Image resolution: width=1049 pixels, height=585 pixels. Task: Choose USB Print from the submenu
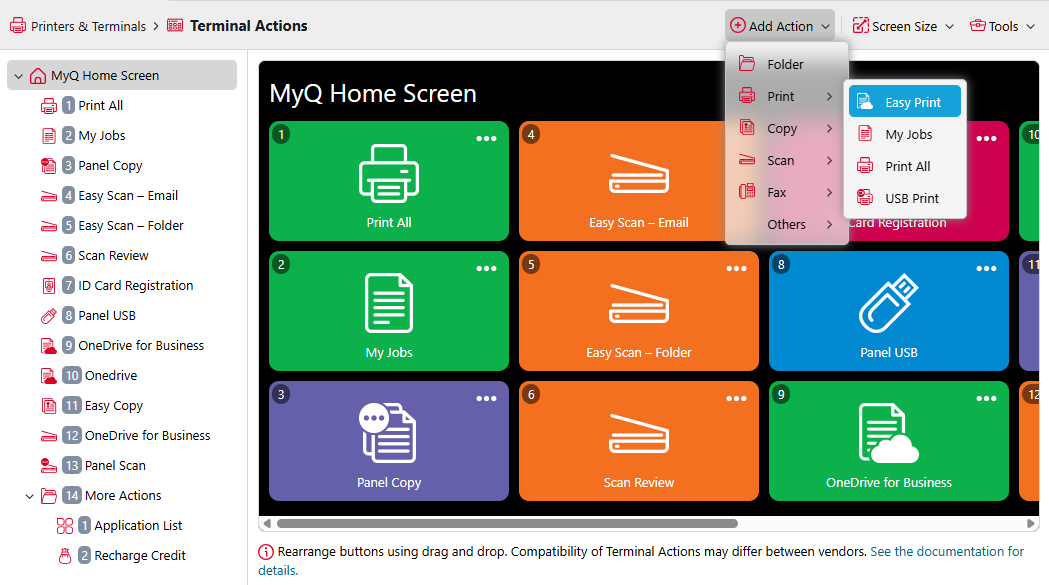pos(904,198)
